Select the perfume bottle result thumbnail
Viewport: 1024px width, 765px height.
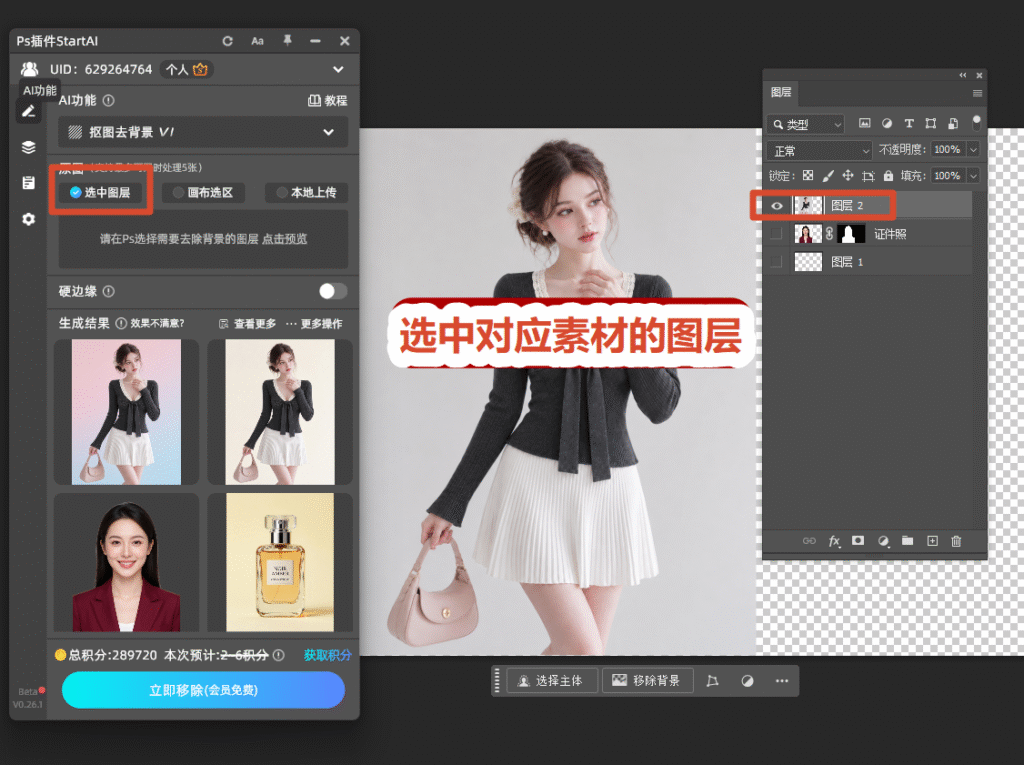280,562
